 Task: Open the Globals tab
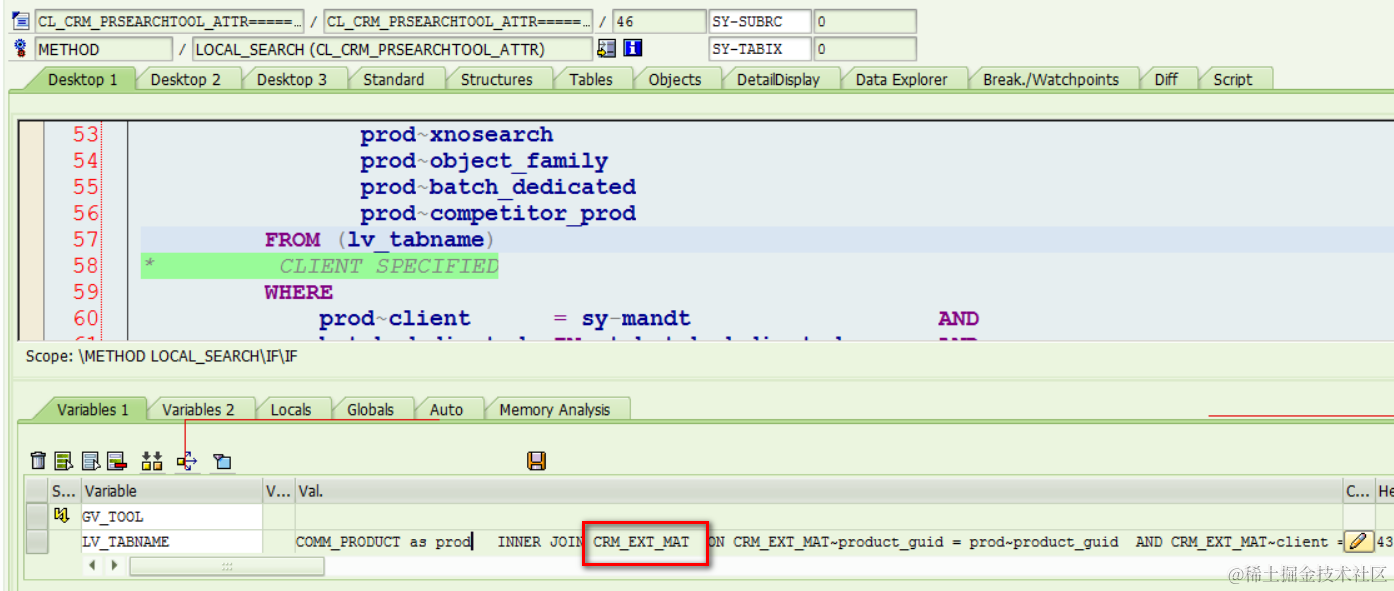(x=370, y=409)
